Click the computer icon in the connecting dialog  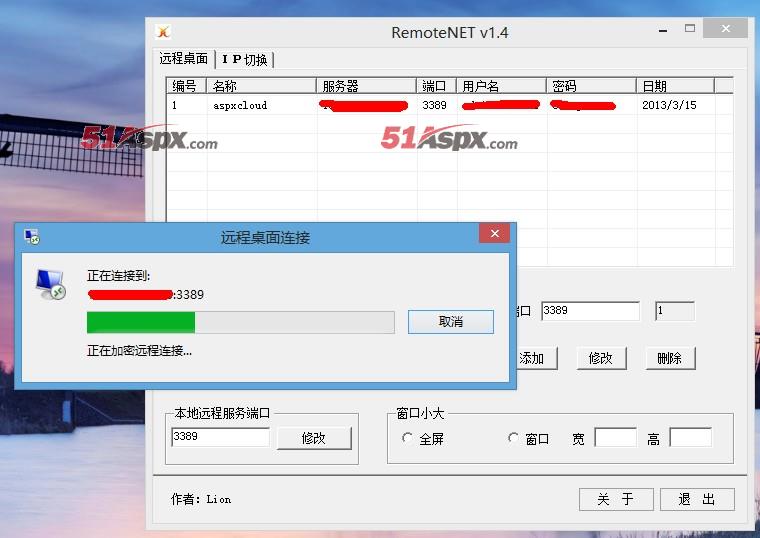(50, 284)
